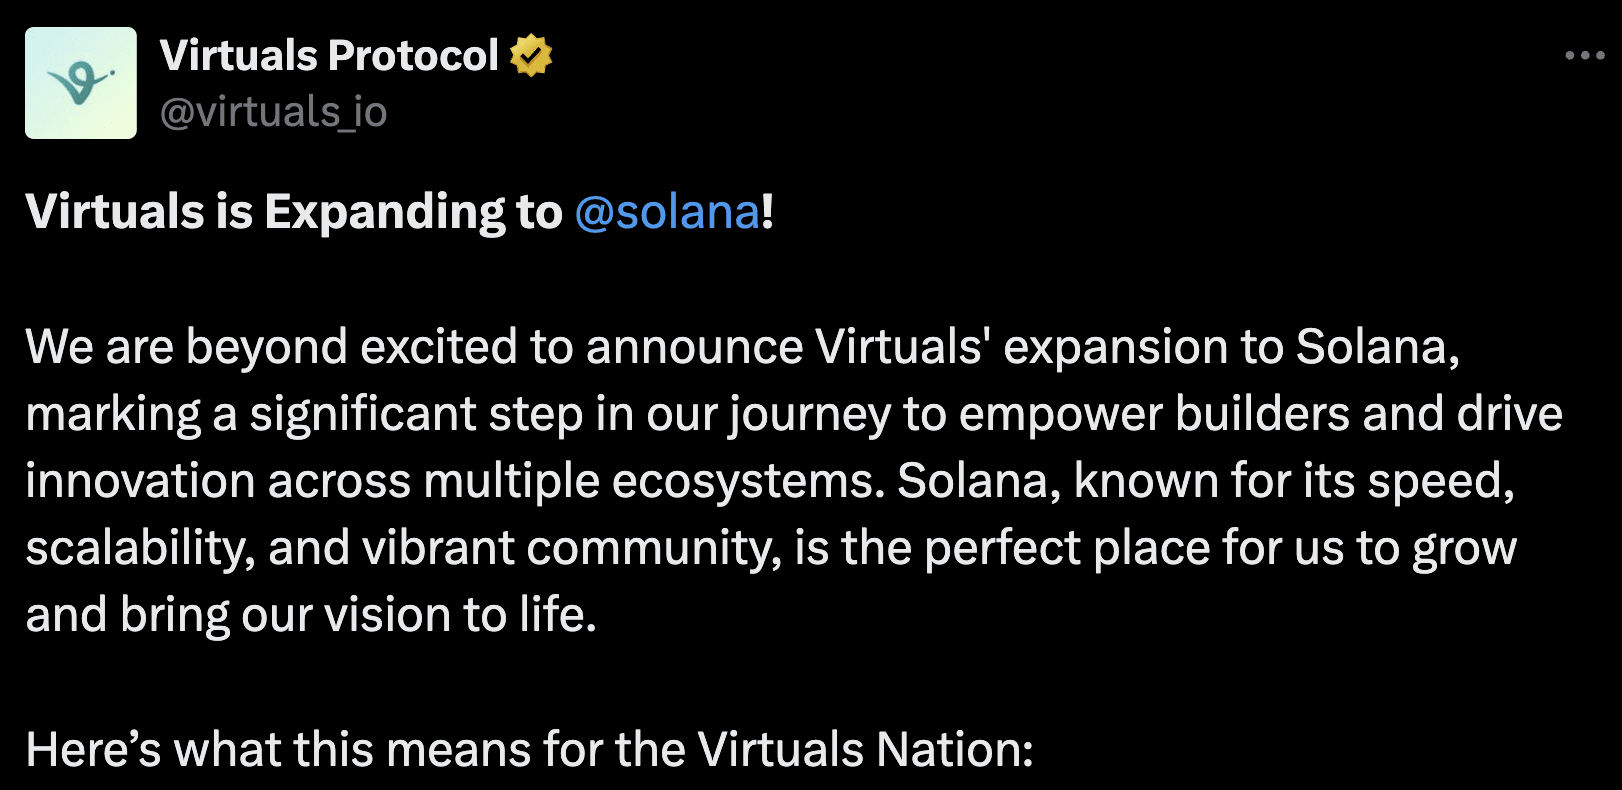Click the word "journey" in the post body
Image resolution: width=1622 pixels, height=790 pixels.
[x=810, y=414]
